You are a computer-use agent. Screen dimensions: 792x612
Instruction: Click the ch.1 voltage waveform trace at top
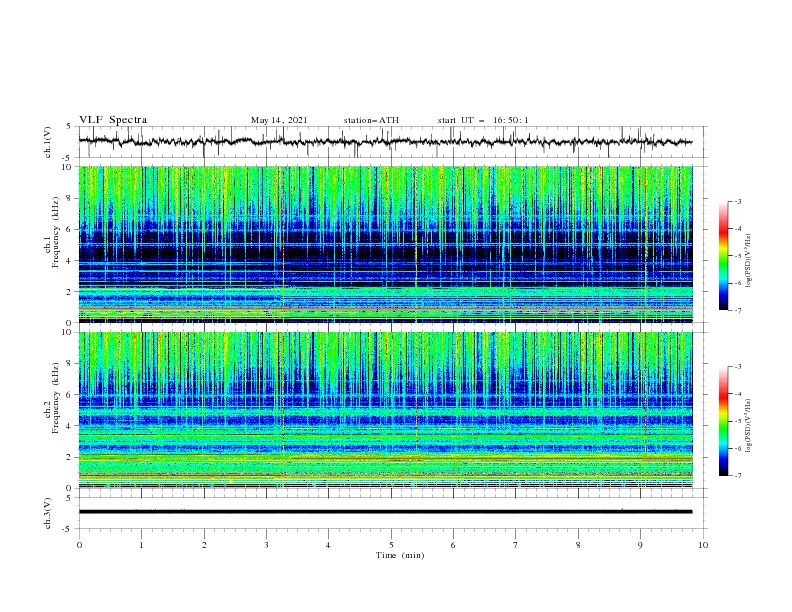tap(385, 142)
